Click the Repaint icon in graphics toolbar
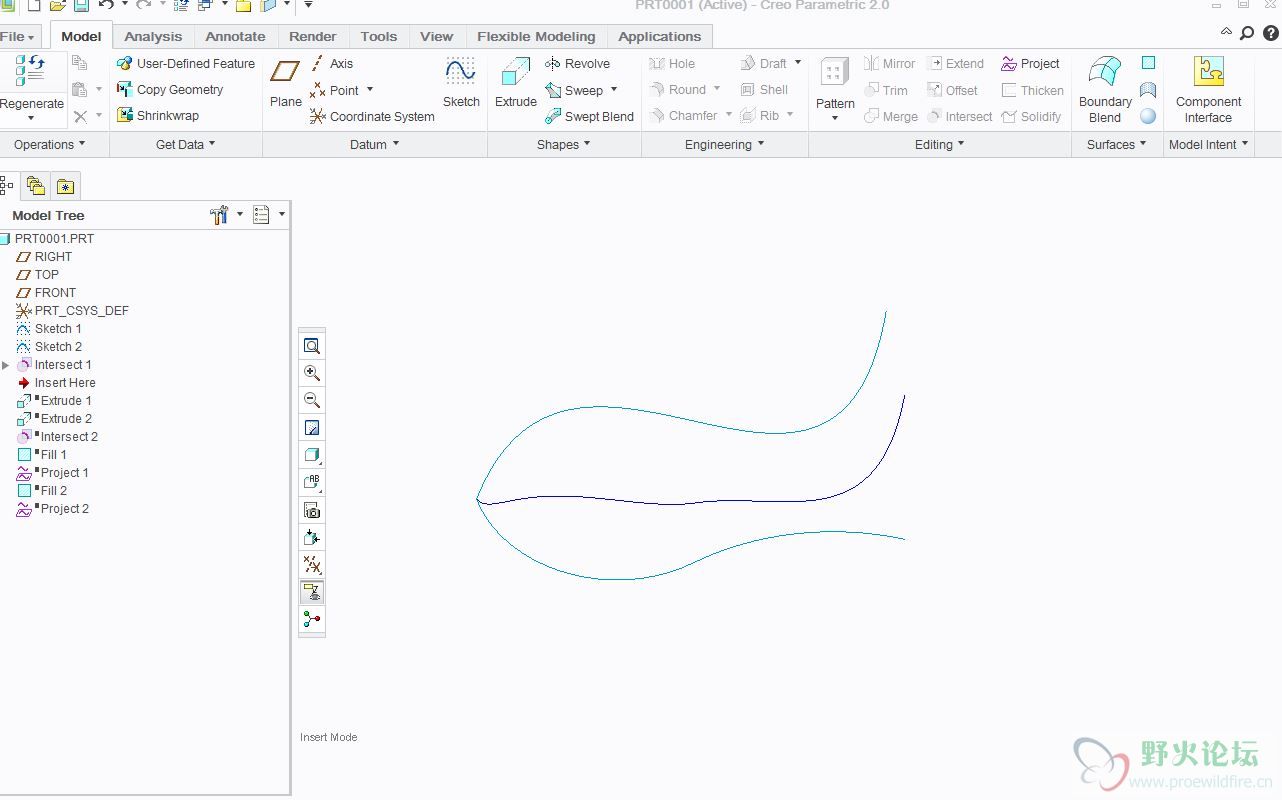Screen dimensions: 1282x800 coord(312,428)
